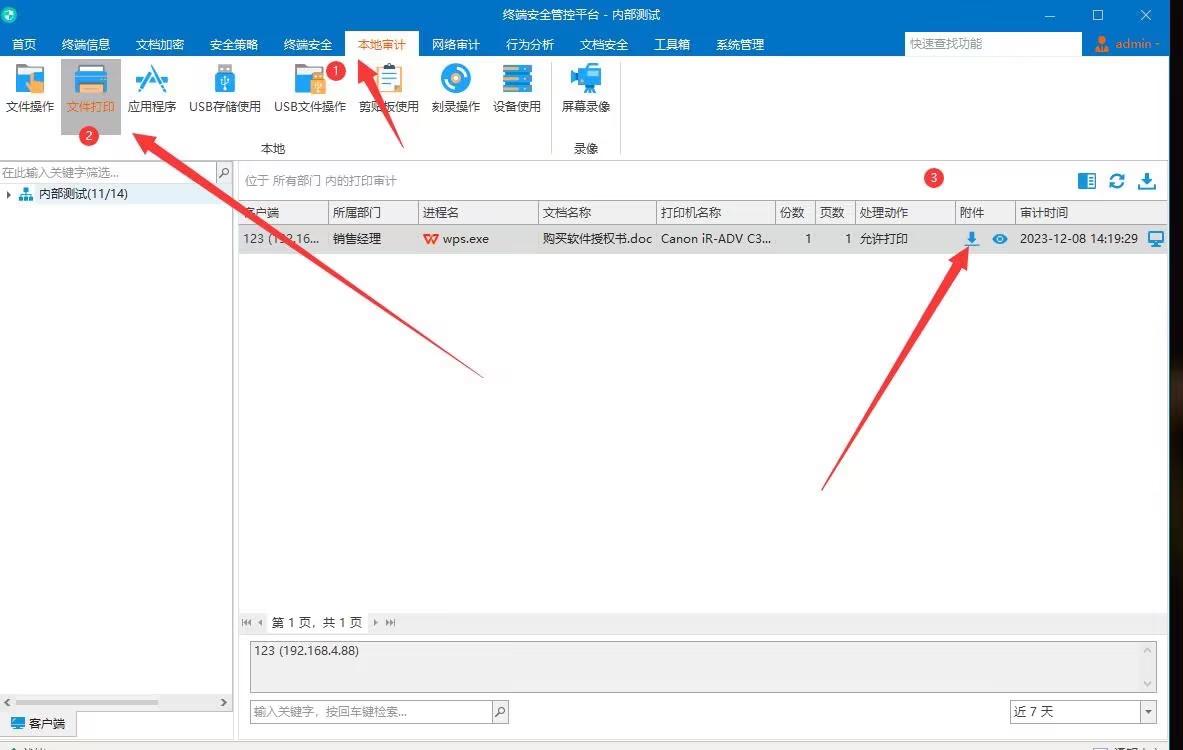Switch to 首页 tab
Screen dimensions: 1183x750
pos(24,45)
